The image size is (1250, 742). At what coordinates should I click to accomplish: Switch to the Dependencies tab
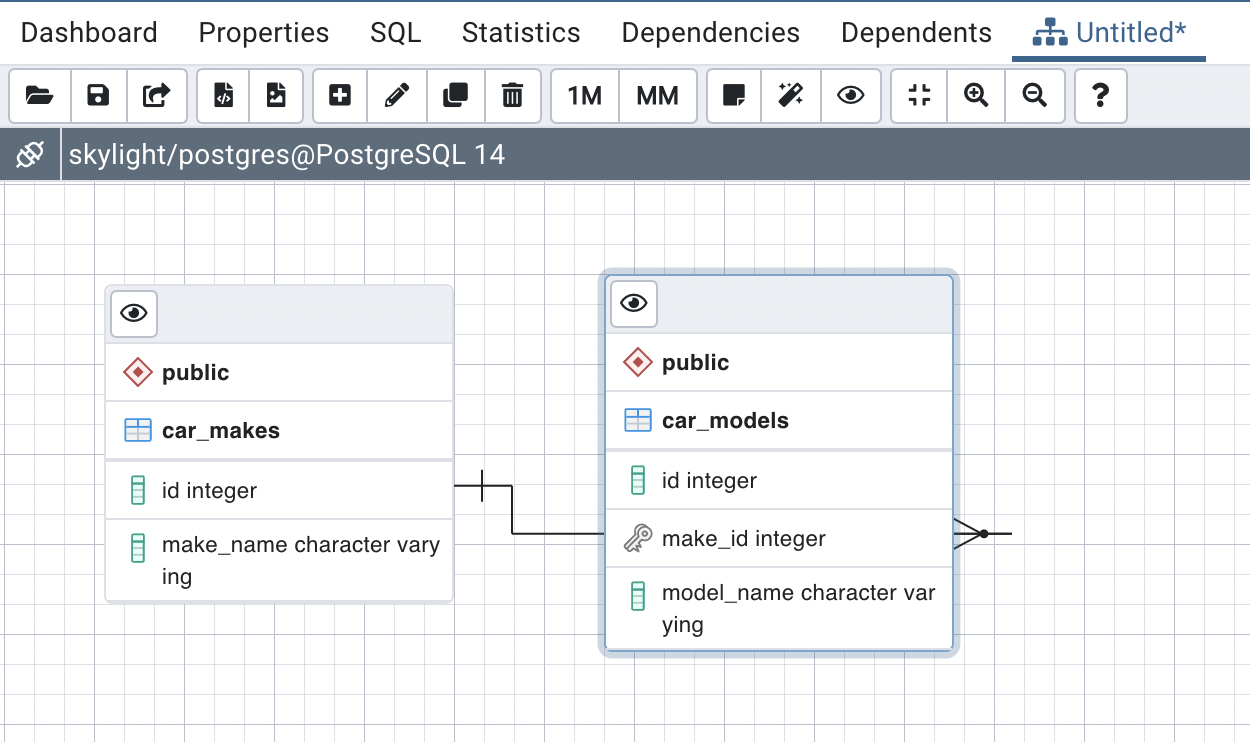[x=710, y=33]
